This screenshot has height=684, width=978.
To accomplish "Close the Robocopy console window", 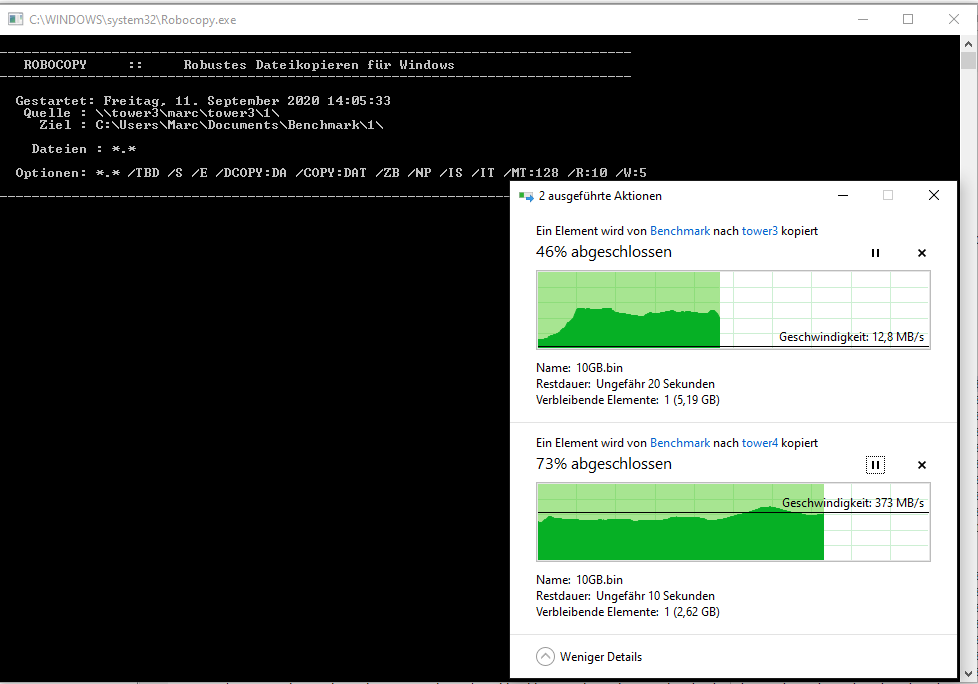I will pos(954,19).
